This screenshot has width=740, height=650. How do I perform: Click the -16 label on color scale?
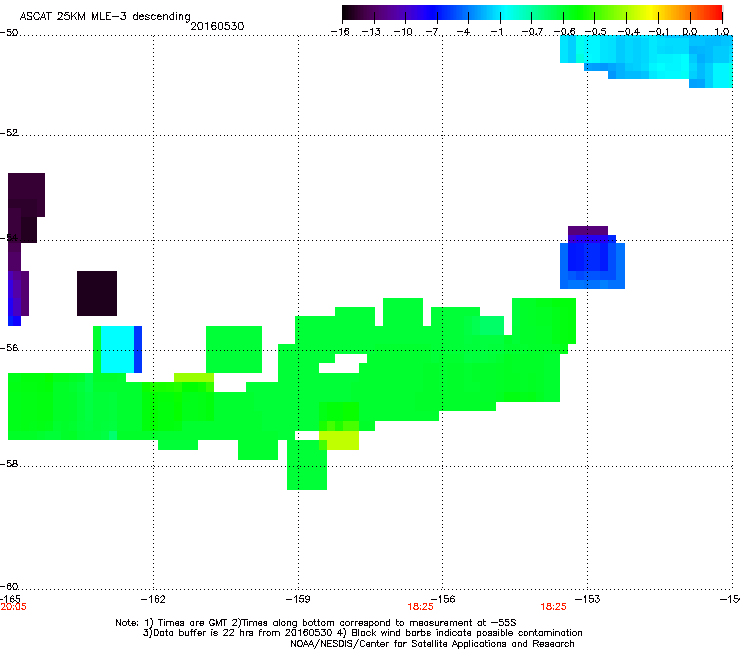(x=340, y=32)
